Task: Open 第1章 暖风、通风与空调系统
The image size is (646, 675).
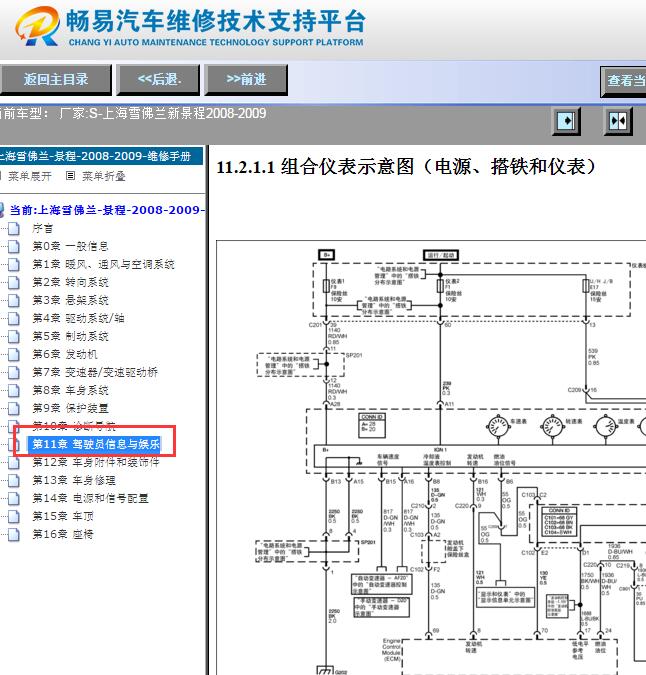Action: pyautogui.click(x=103, y=264)
